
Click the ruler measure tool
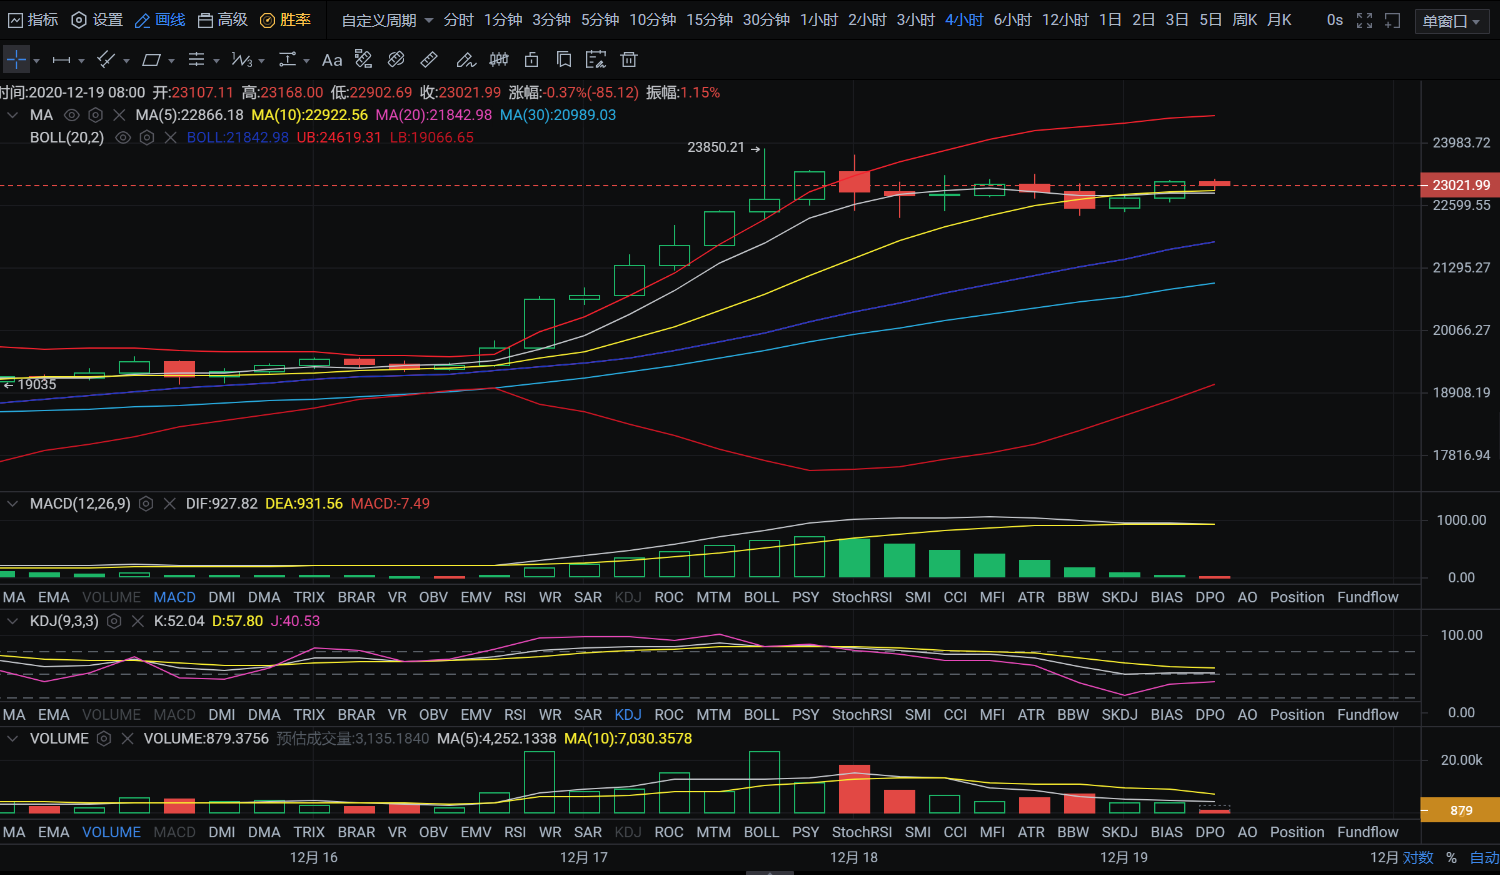[429, 60]
